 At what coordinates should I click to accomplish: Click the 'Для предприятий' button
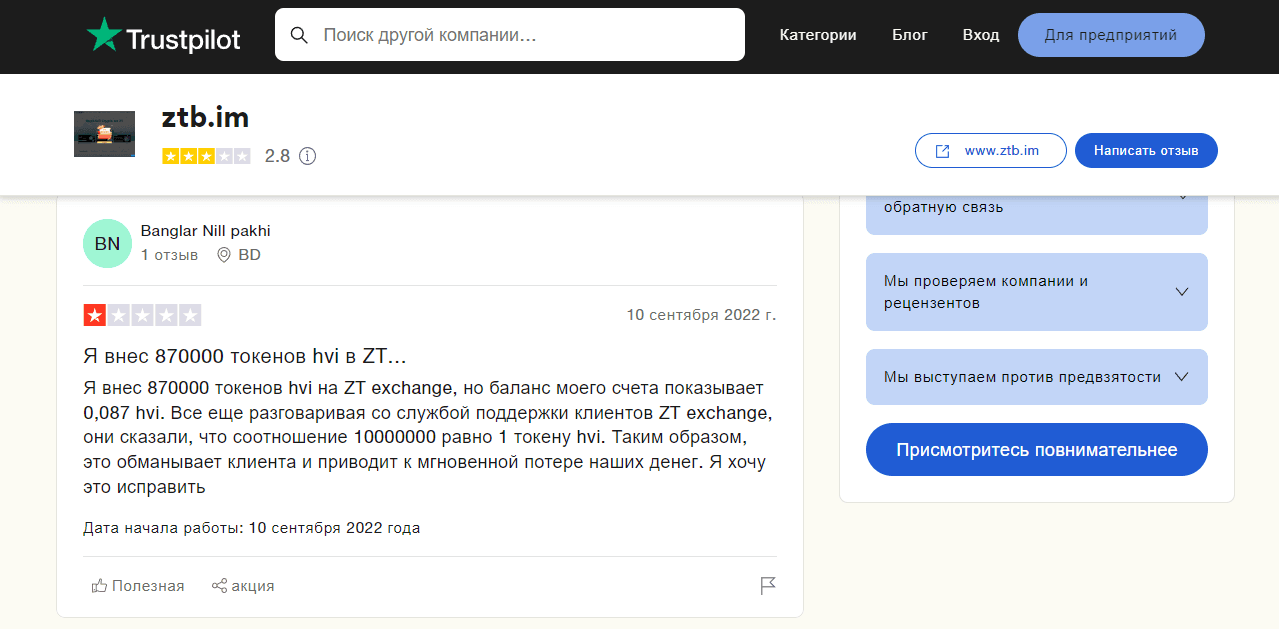(x=1111, y=35)
